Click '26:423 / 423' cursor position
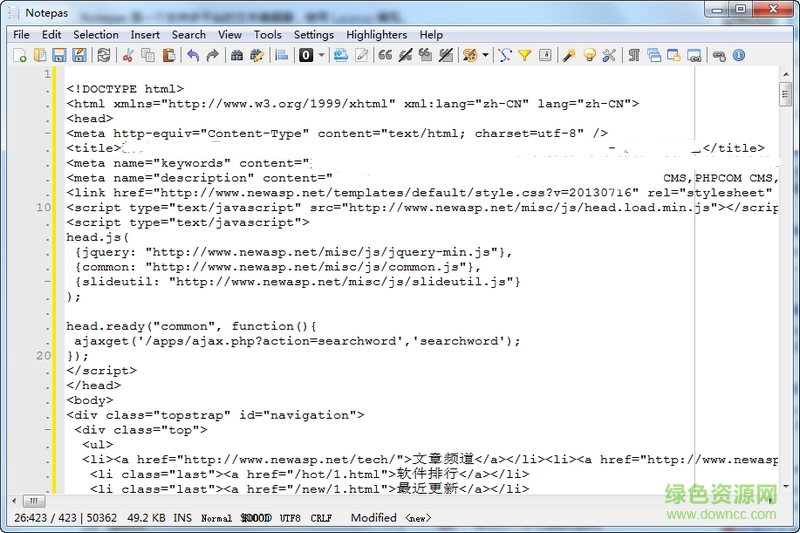The image size is (800, 533). (x=45, y=518)
